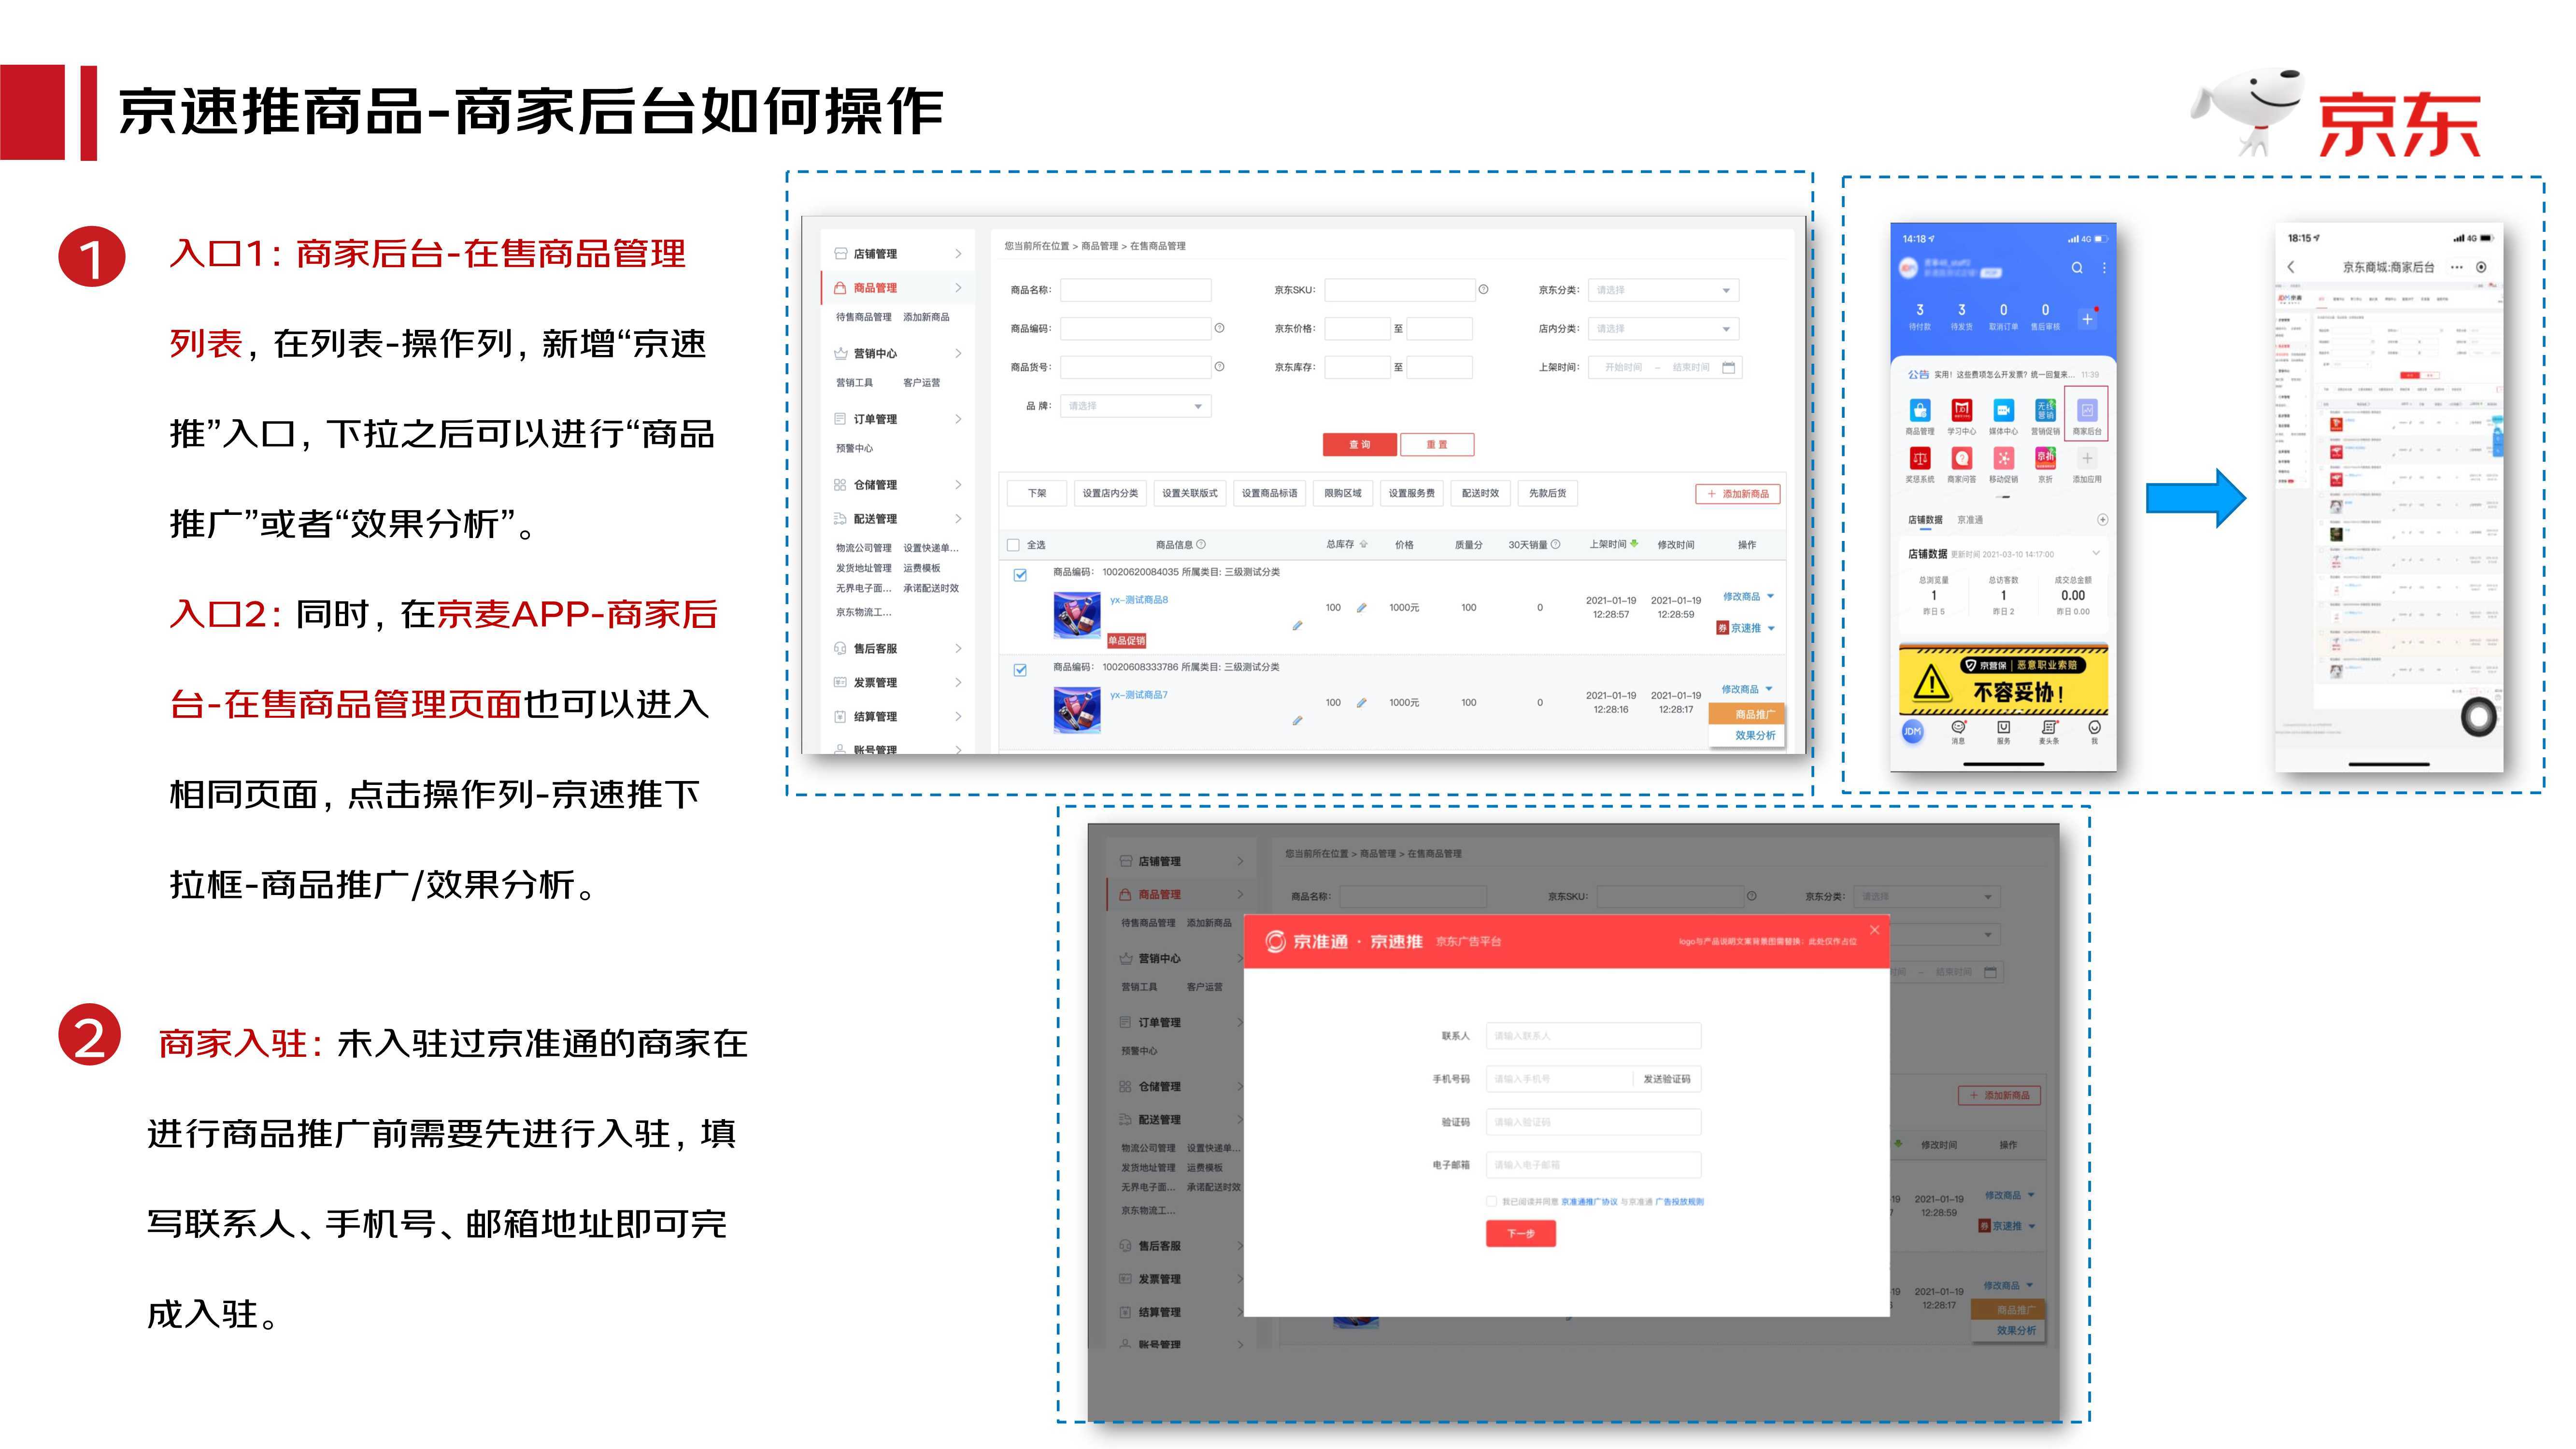Tap the 京营保 不容妥协 yellow banner in phone app
Screen dimensions: 2576x1449
point(2003,679)
